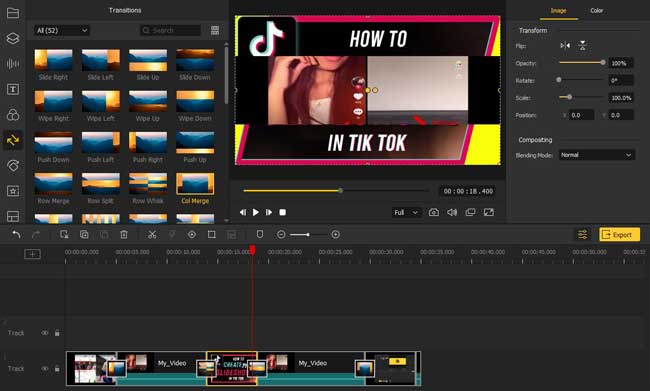This screenshot has width=650, height=391.
Task: Flip the image horizontally
Action: pyautogui.click(x=565, y=46)
